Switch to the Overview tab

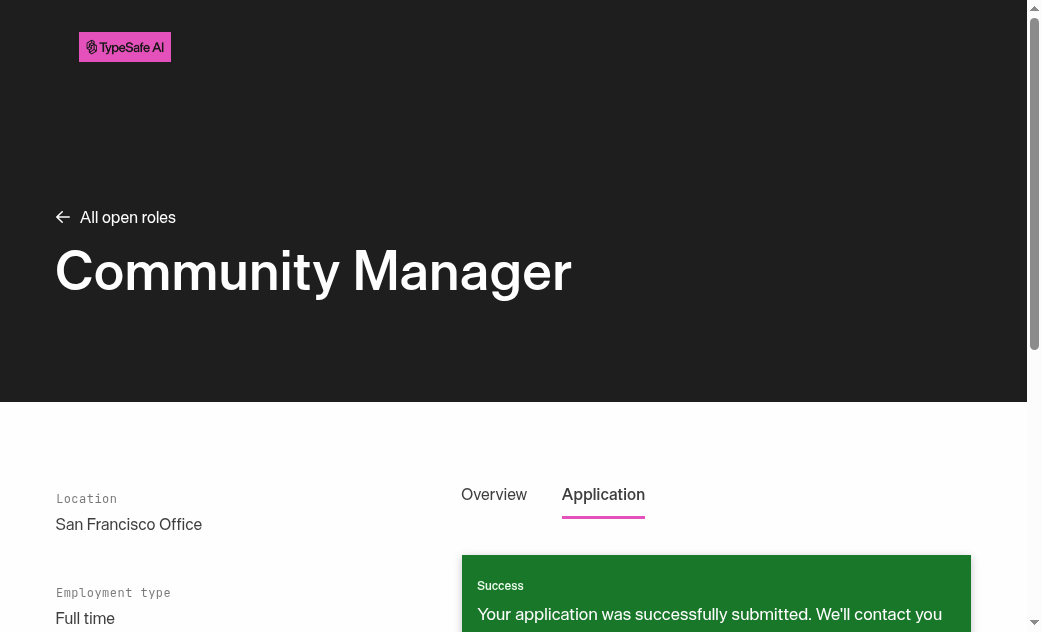coord(494,494)
